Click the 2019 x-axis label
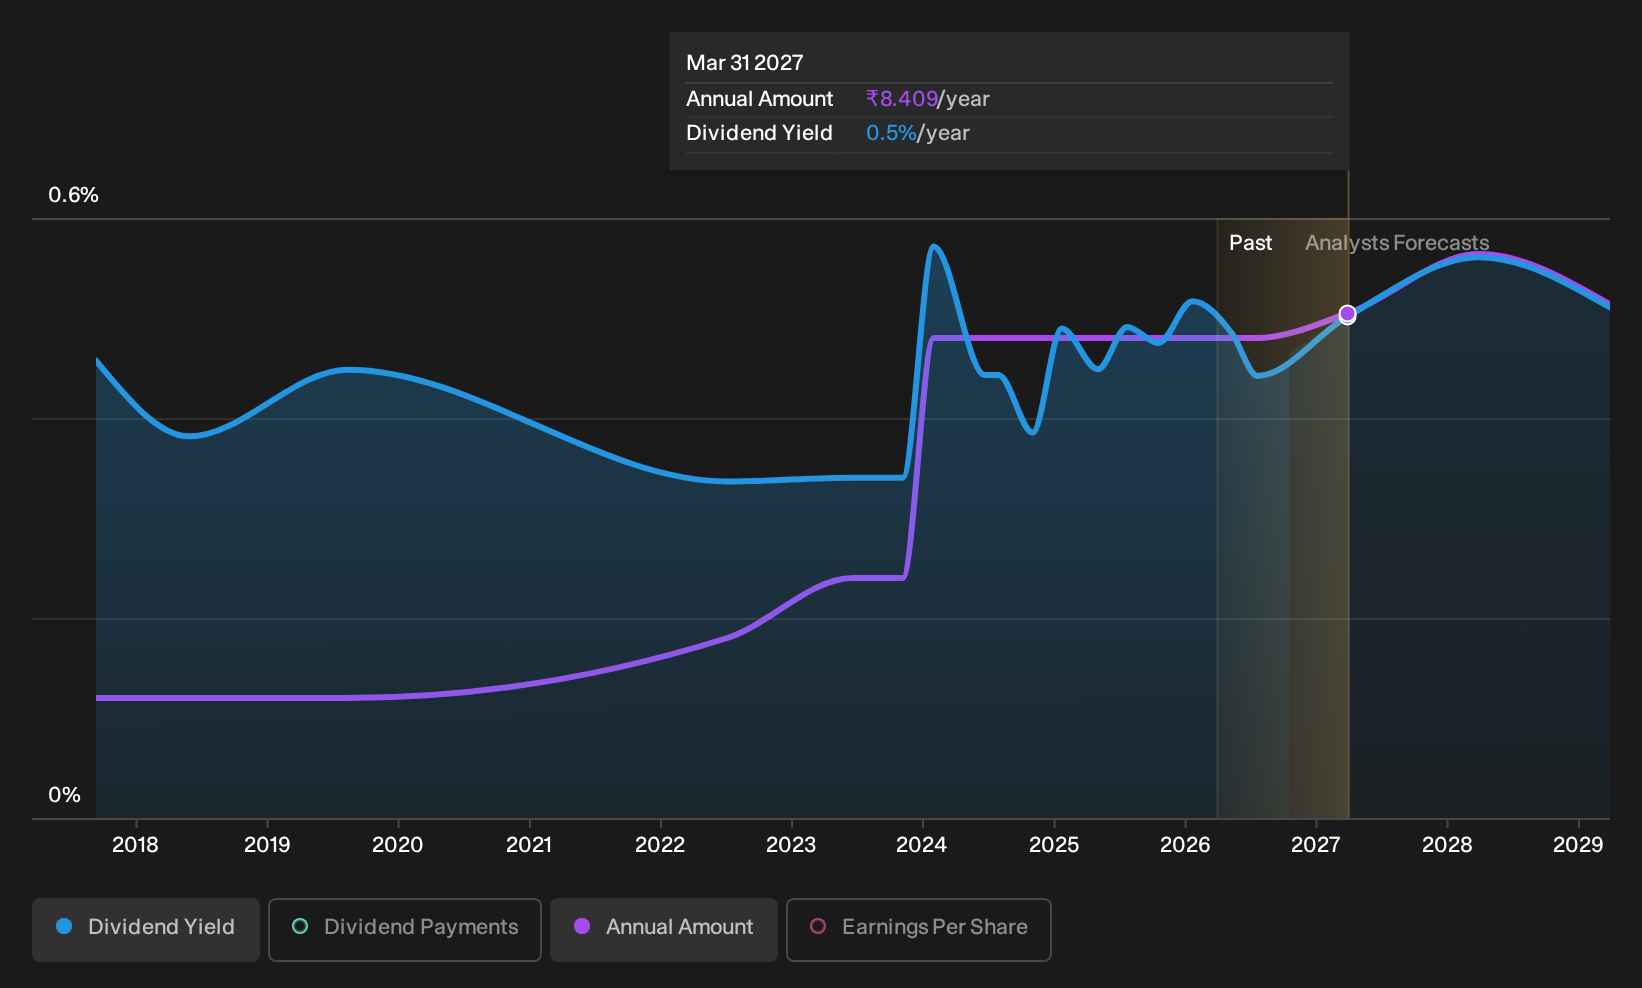 coord(267,845)
